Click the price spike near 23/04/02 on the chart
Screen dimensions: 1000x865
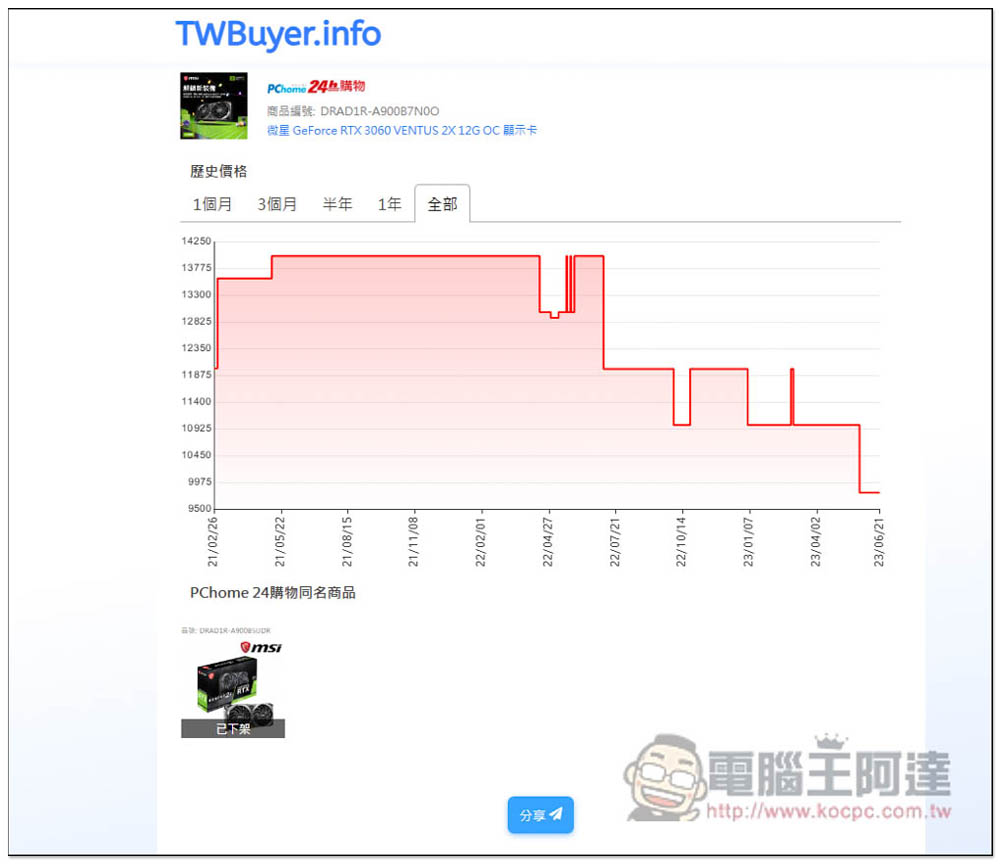click(792, 396)
